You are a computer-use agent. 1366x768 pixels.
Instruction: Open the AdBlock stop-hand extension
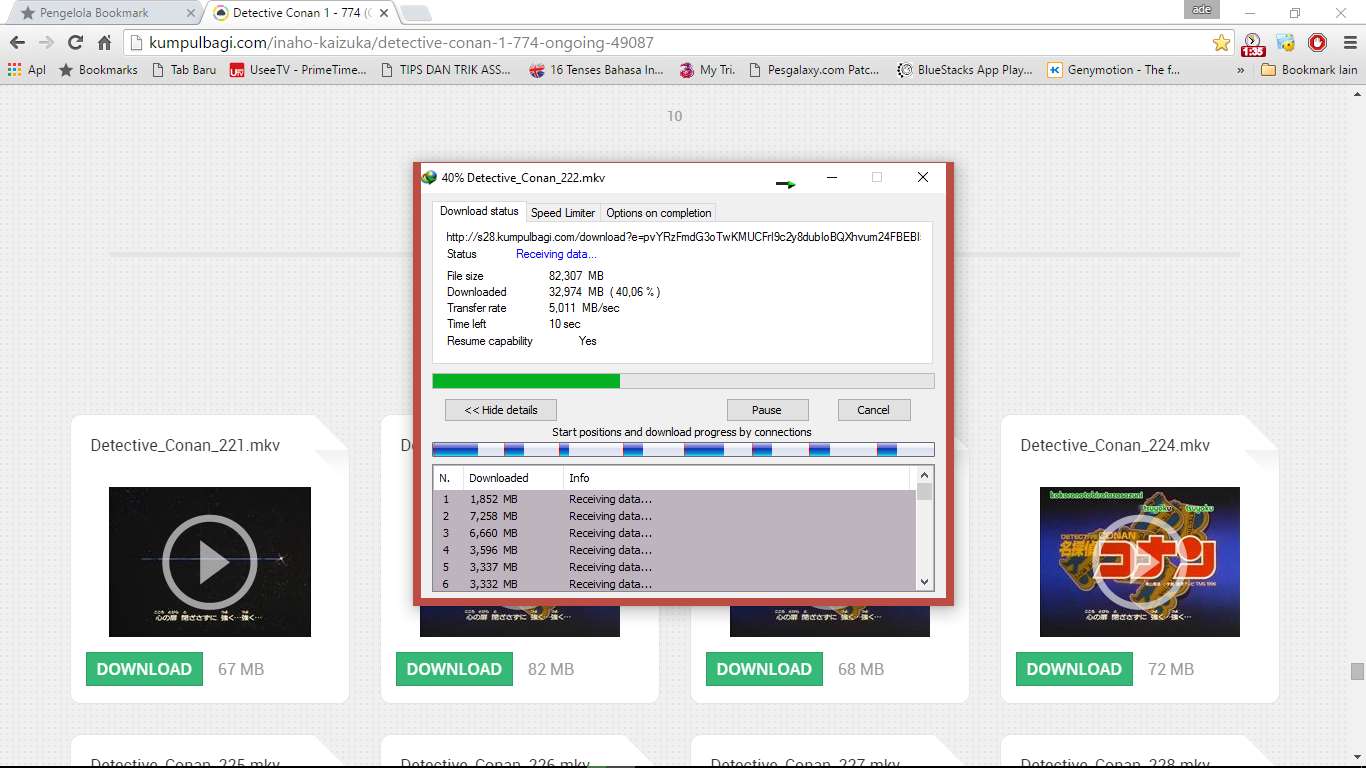coord(1317,43)
